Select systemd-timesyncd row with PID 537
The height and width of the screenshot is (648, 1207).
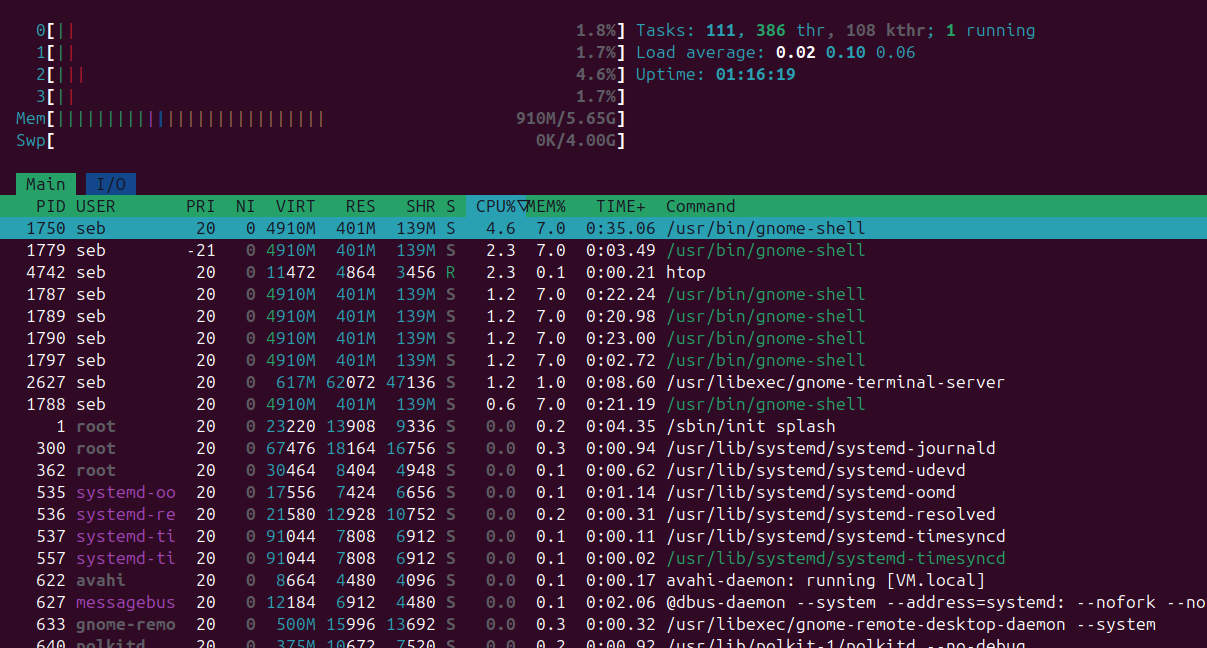(x=603, y=536)
